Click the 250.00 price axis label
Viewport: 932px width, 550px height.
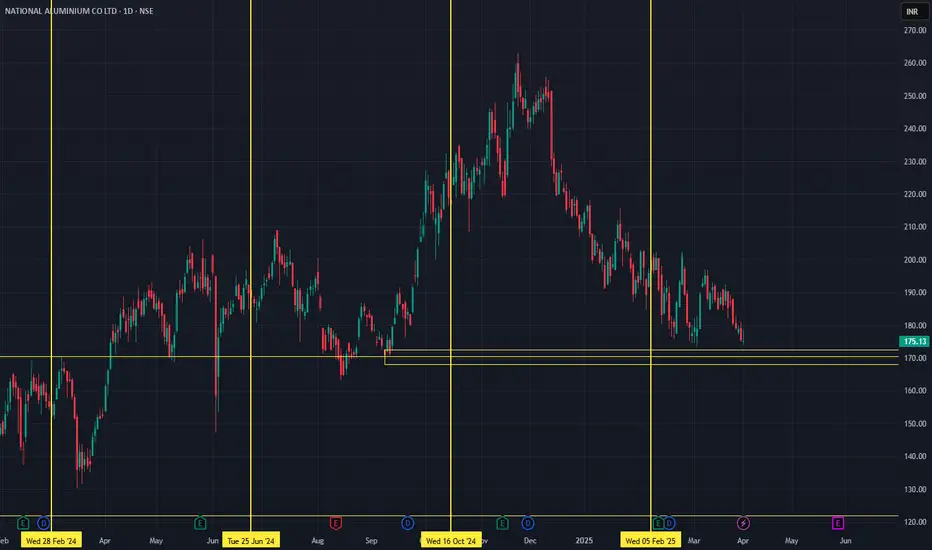[915, 96]
